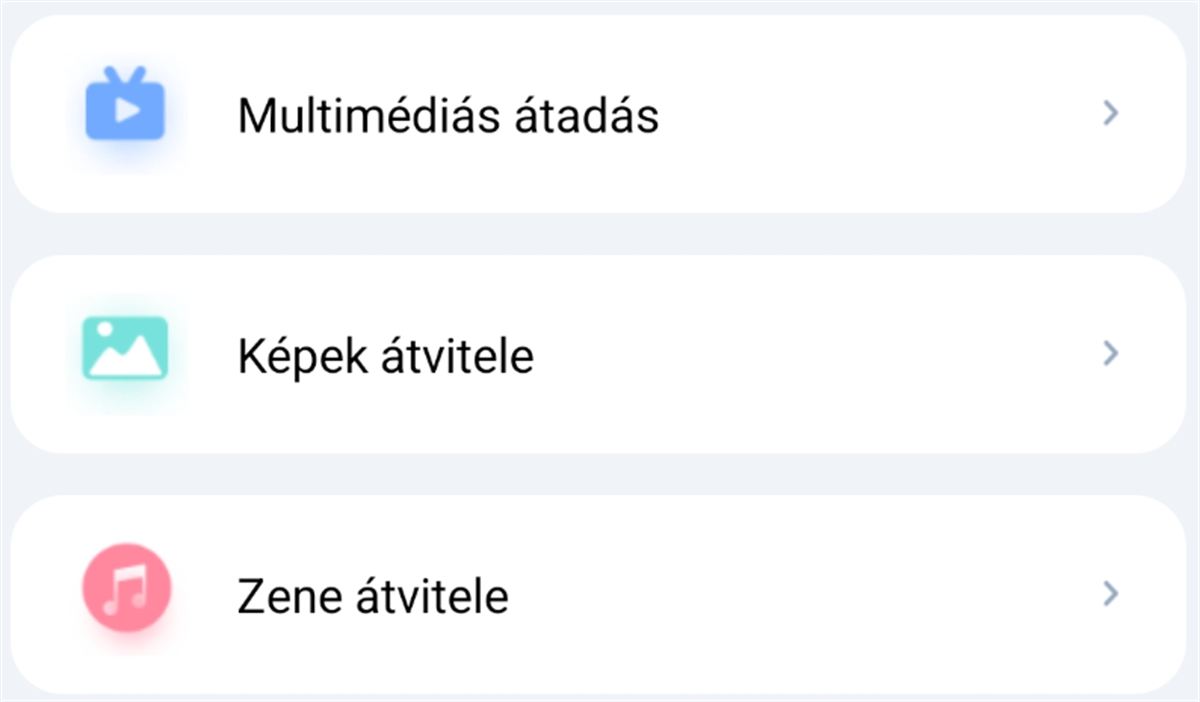Screen dimensions: 1200x702
Task: Choose the Zene átvitele menu entry
Action: [x=598, y=594]
